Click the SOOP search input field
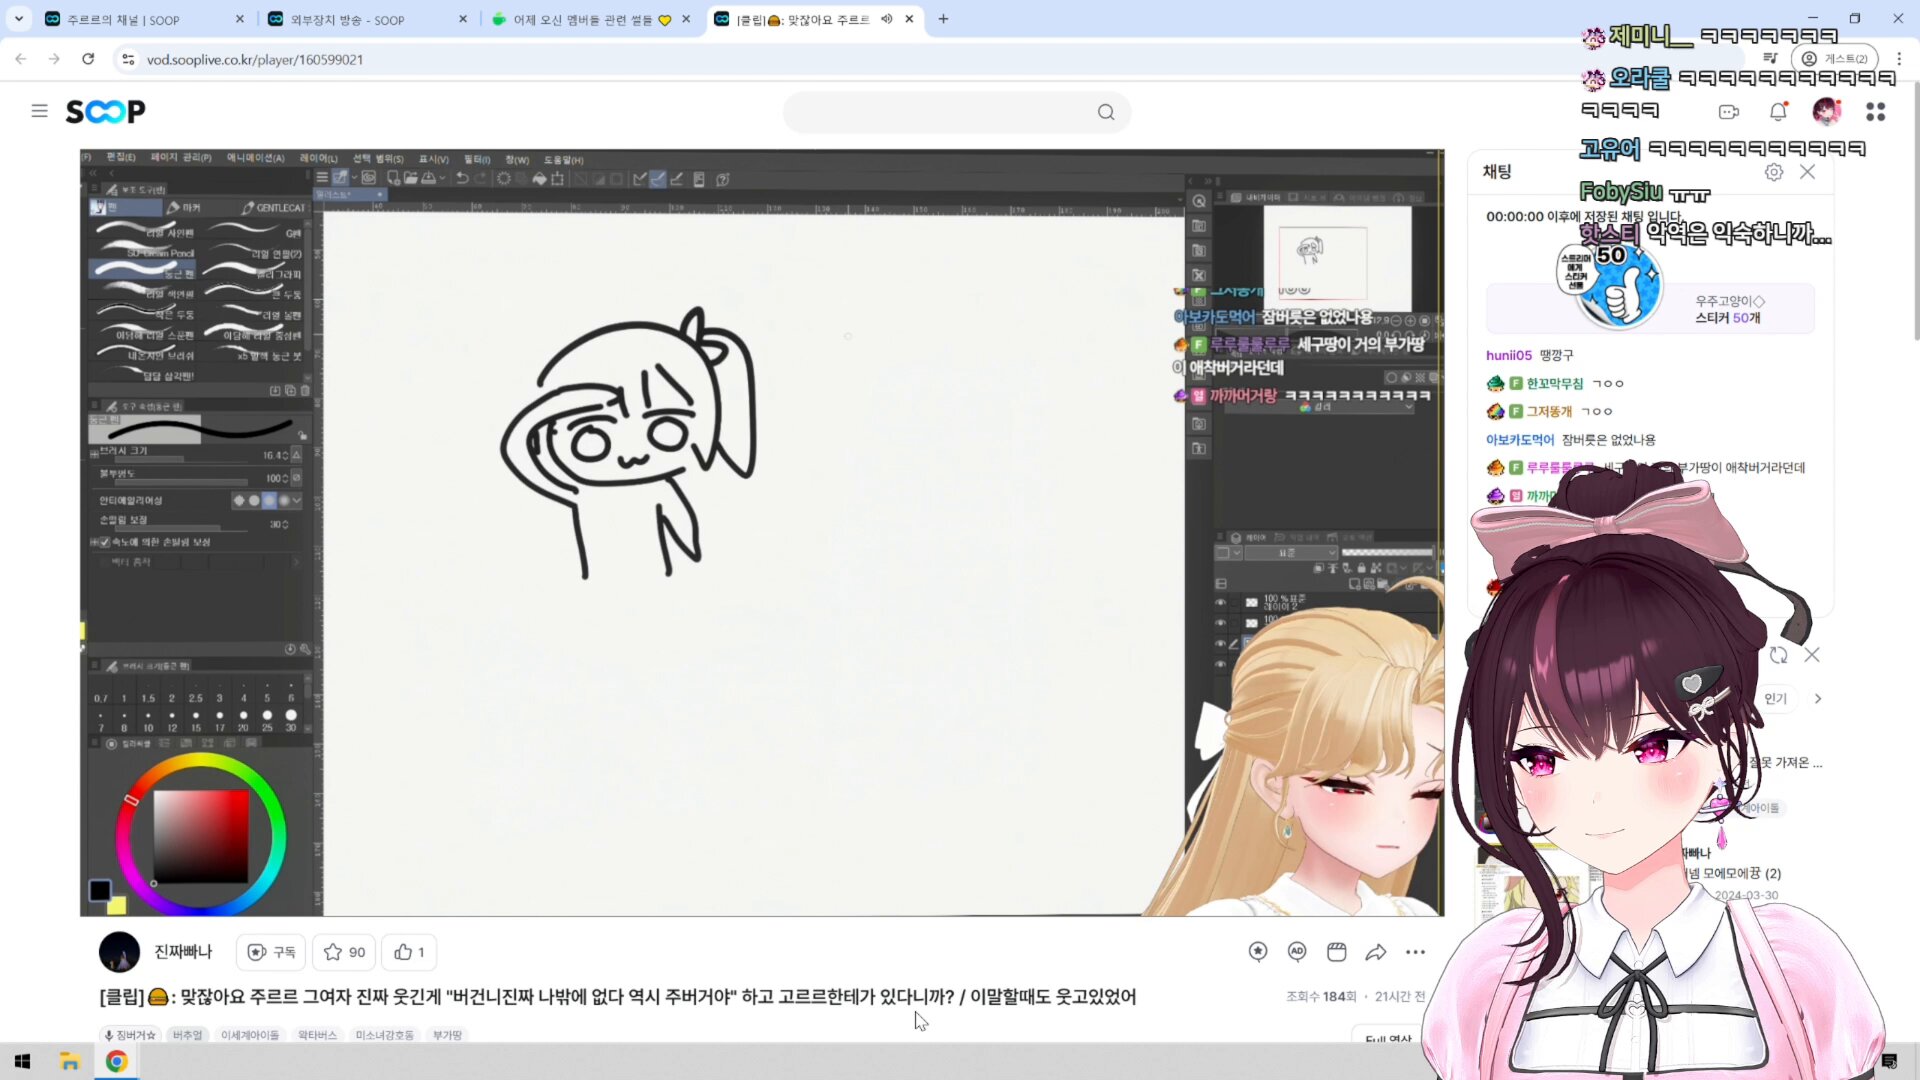This screenshot has height=1080, width=1920. [940, 112]
